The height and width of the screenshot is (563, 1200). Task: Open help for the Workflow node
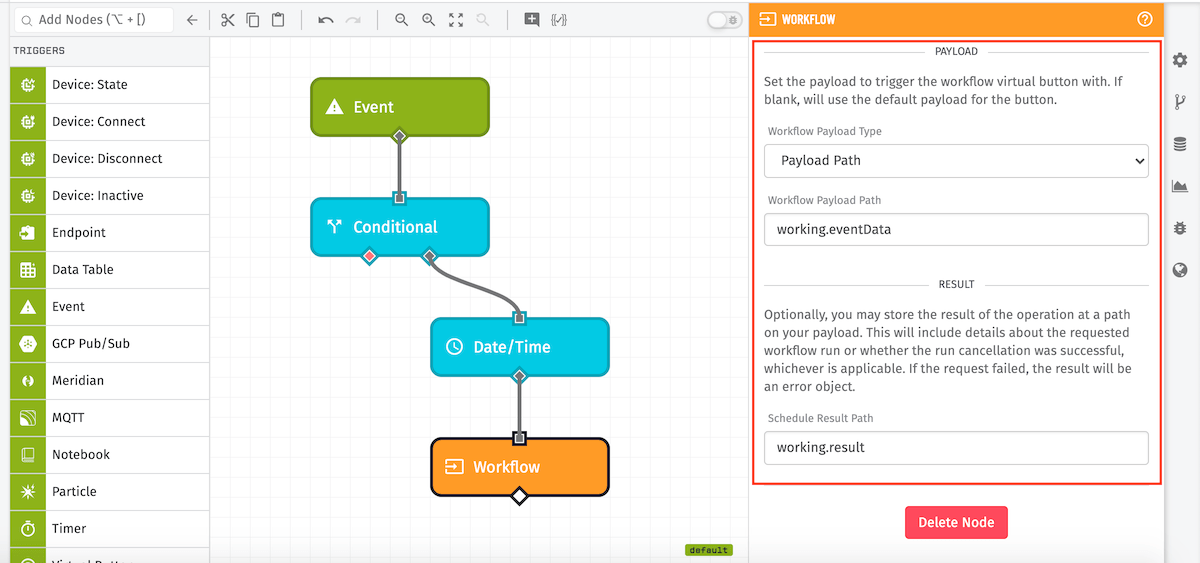[x=1145, y=19]
